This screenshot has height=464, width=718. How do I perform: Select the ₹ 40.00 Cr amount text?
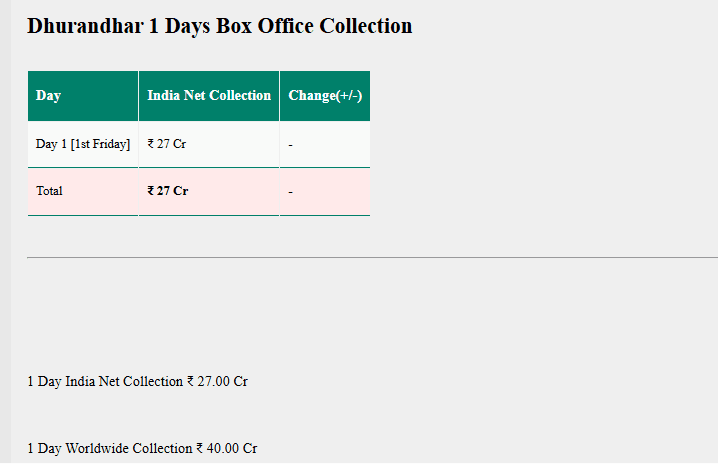[226, 449]
